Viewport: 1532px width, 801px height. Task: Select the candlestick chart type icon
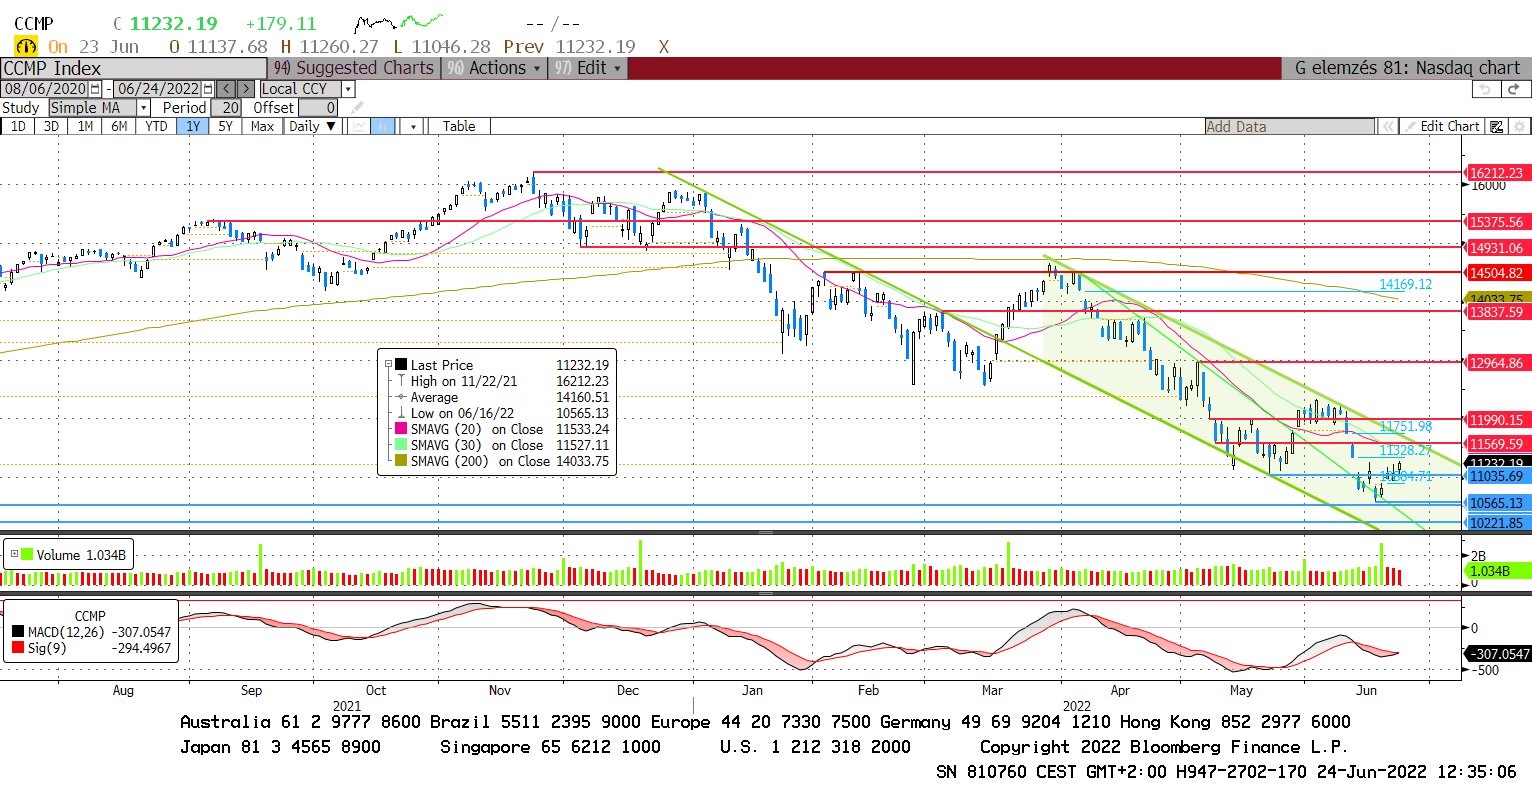(383, 126)
